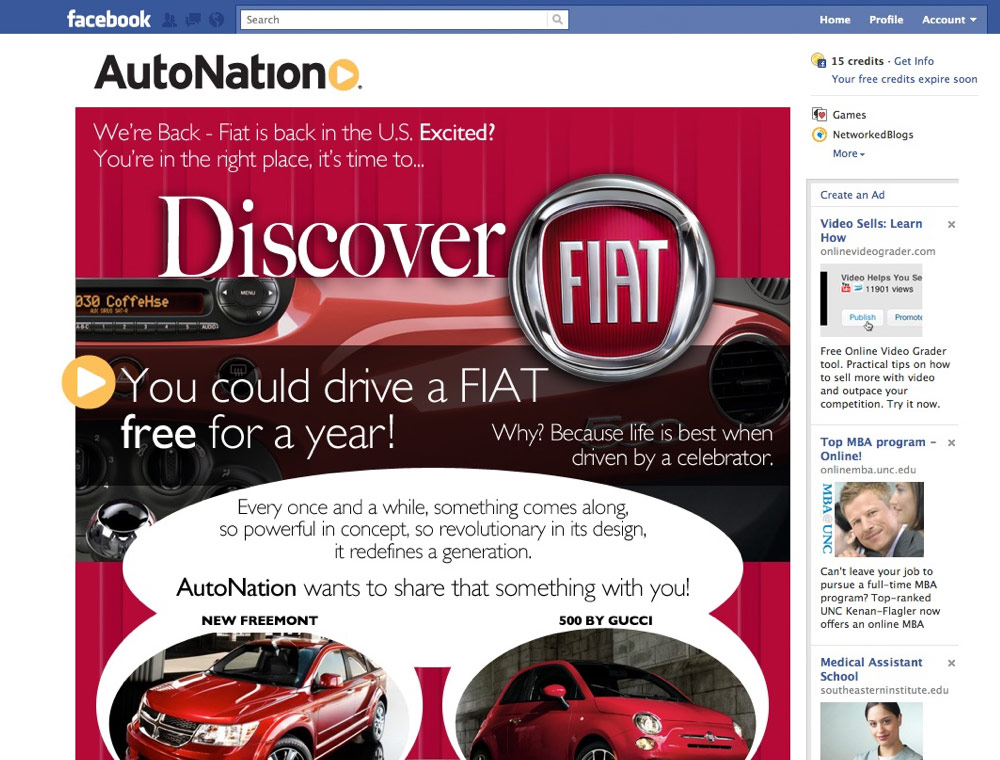The width and height of the screenshot is (1000, 760).
Task: Hide the Top MBA program ad
Action: pyautogui.click(x=950, y=444)
